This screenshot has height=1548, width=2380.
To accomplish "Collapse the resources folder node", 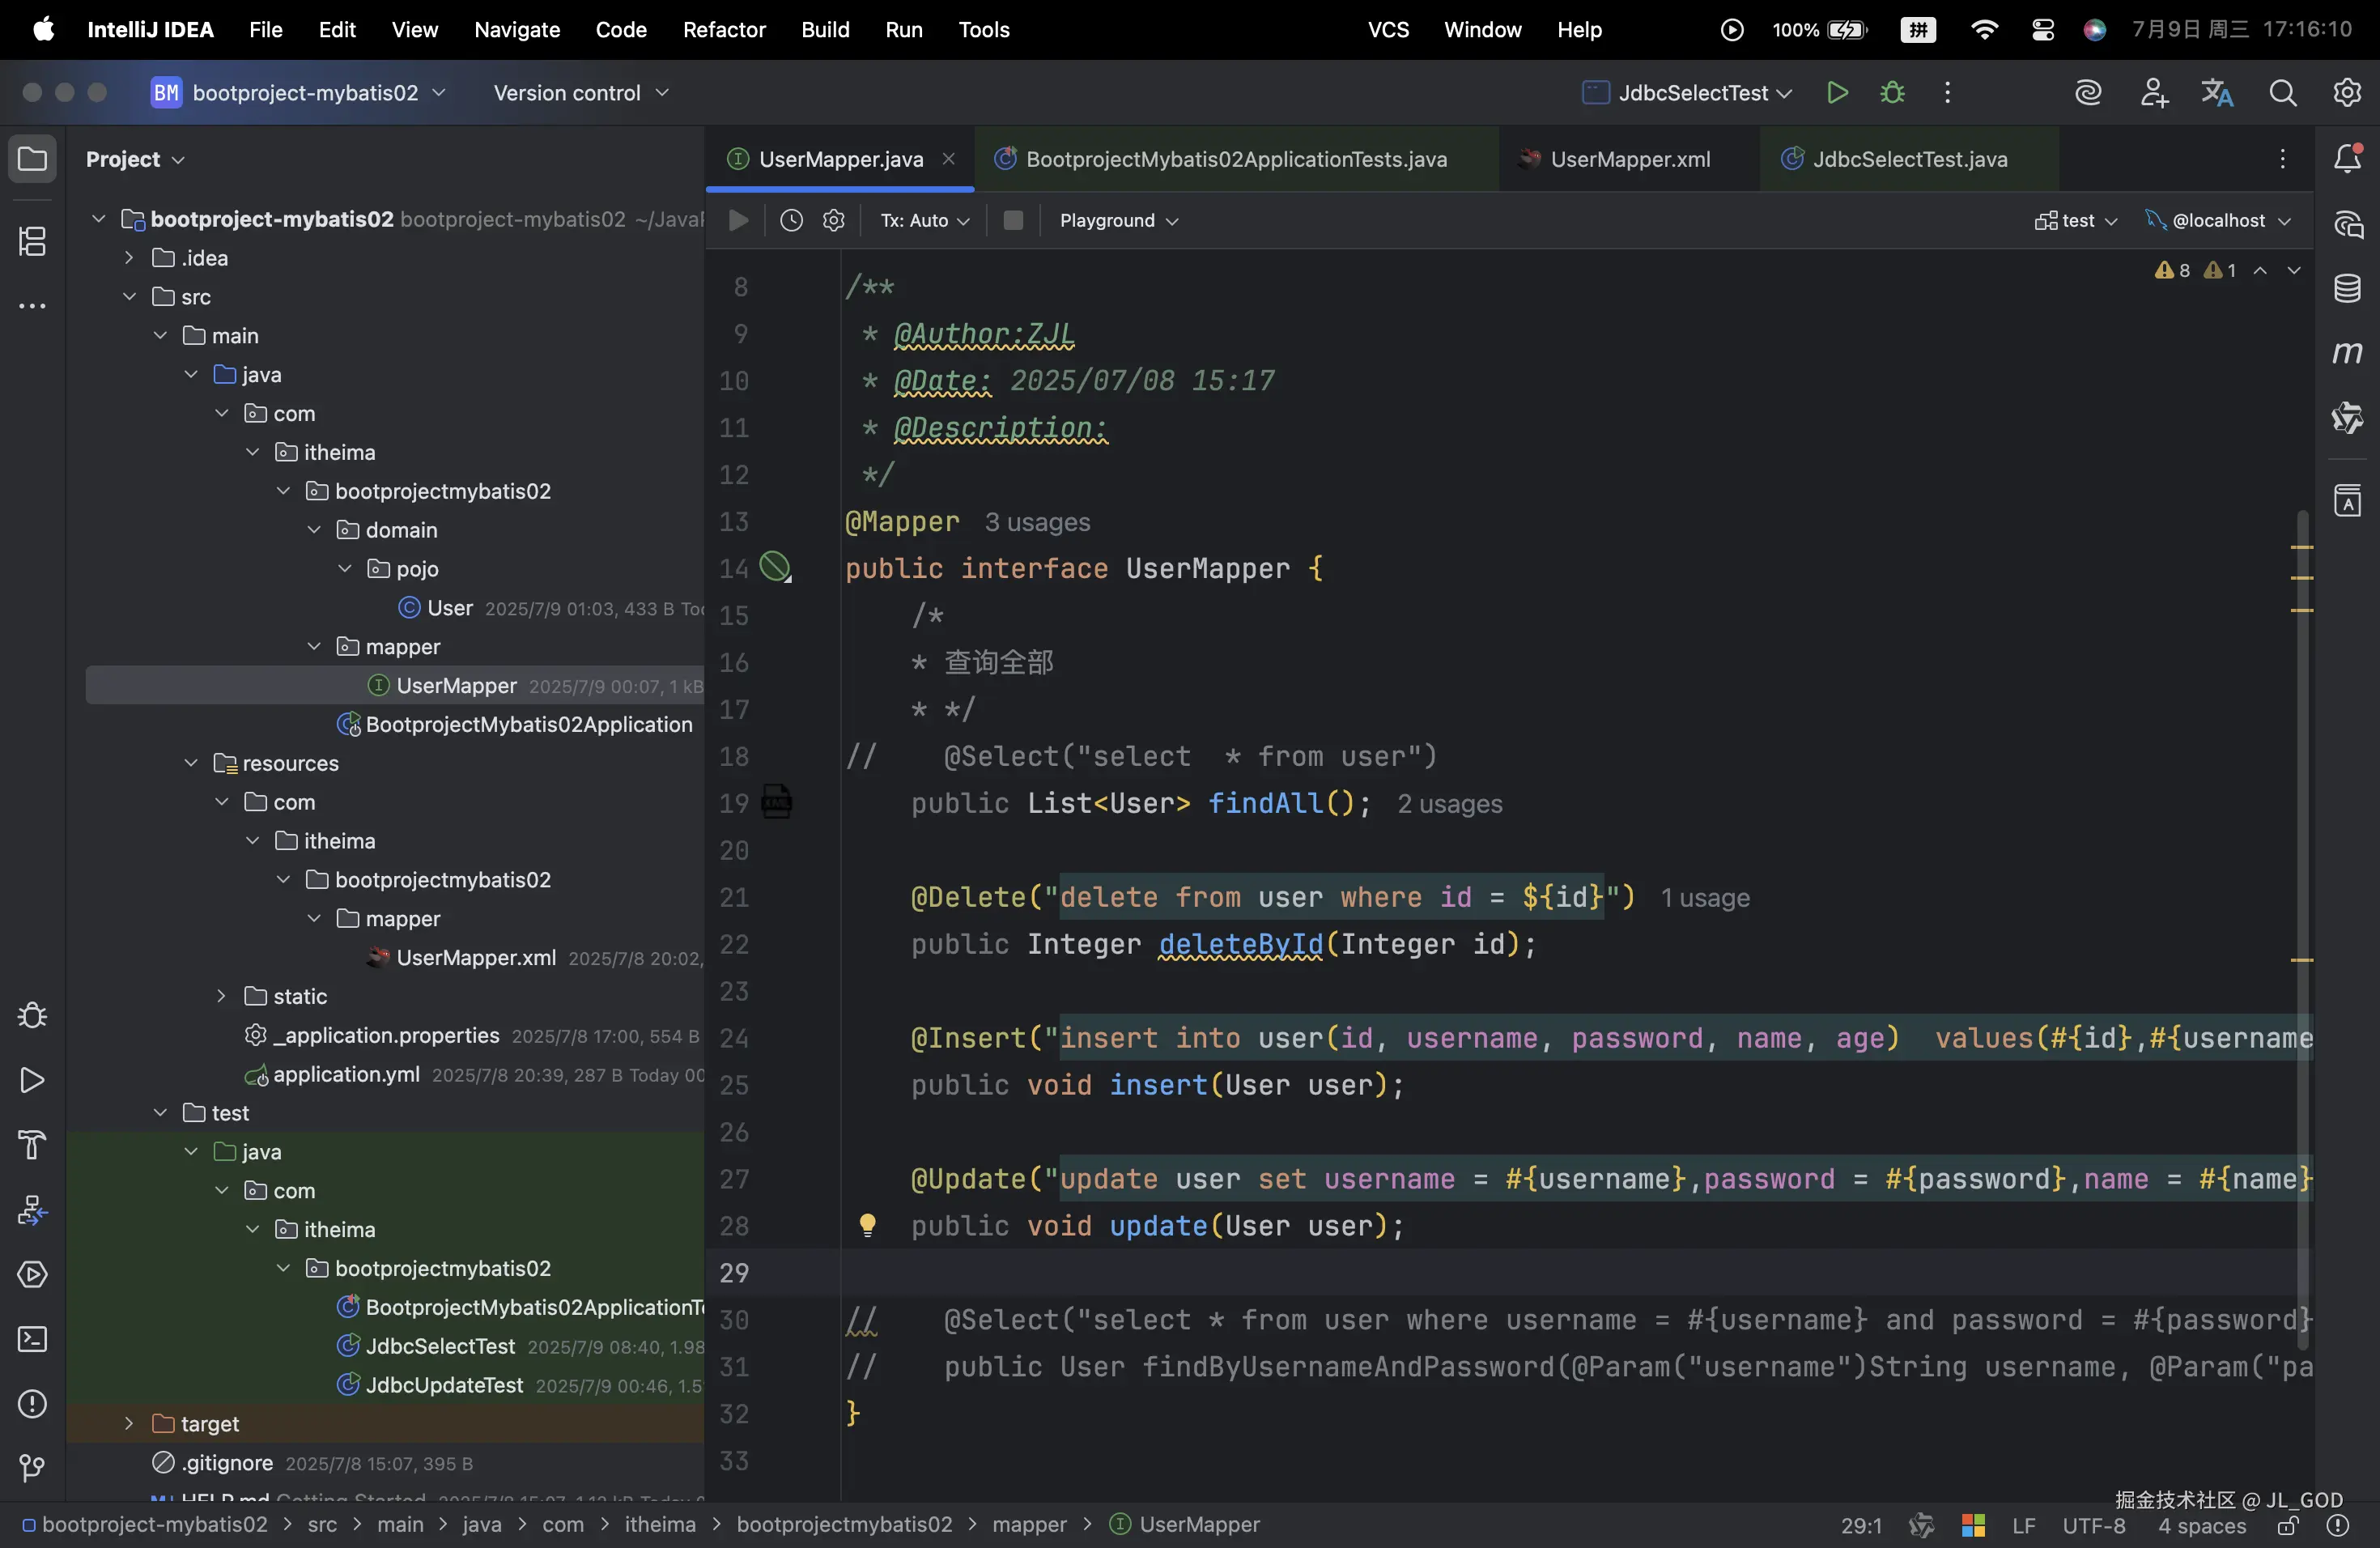I will [x=191, y=763].
